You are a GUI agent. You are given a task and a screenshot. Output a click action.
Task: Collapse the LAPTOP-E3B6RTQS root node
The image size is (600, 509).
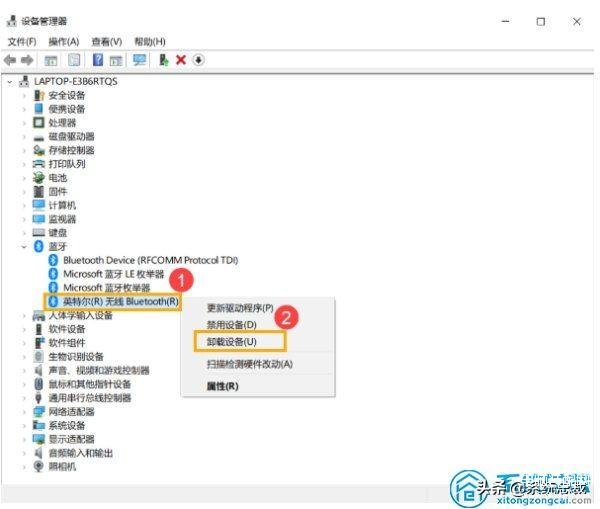coord(10,82)
